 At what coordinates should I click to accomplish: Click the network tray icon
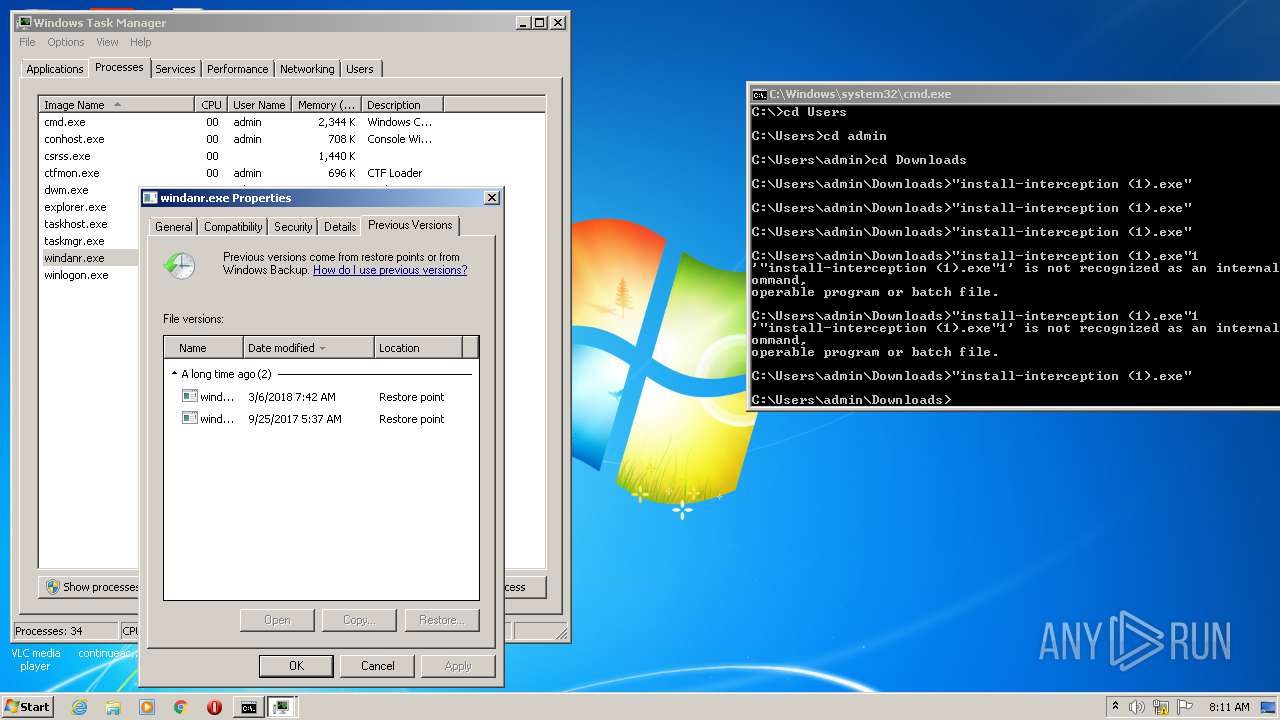coord(1161,707)
